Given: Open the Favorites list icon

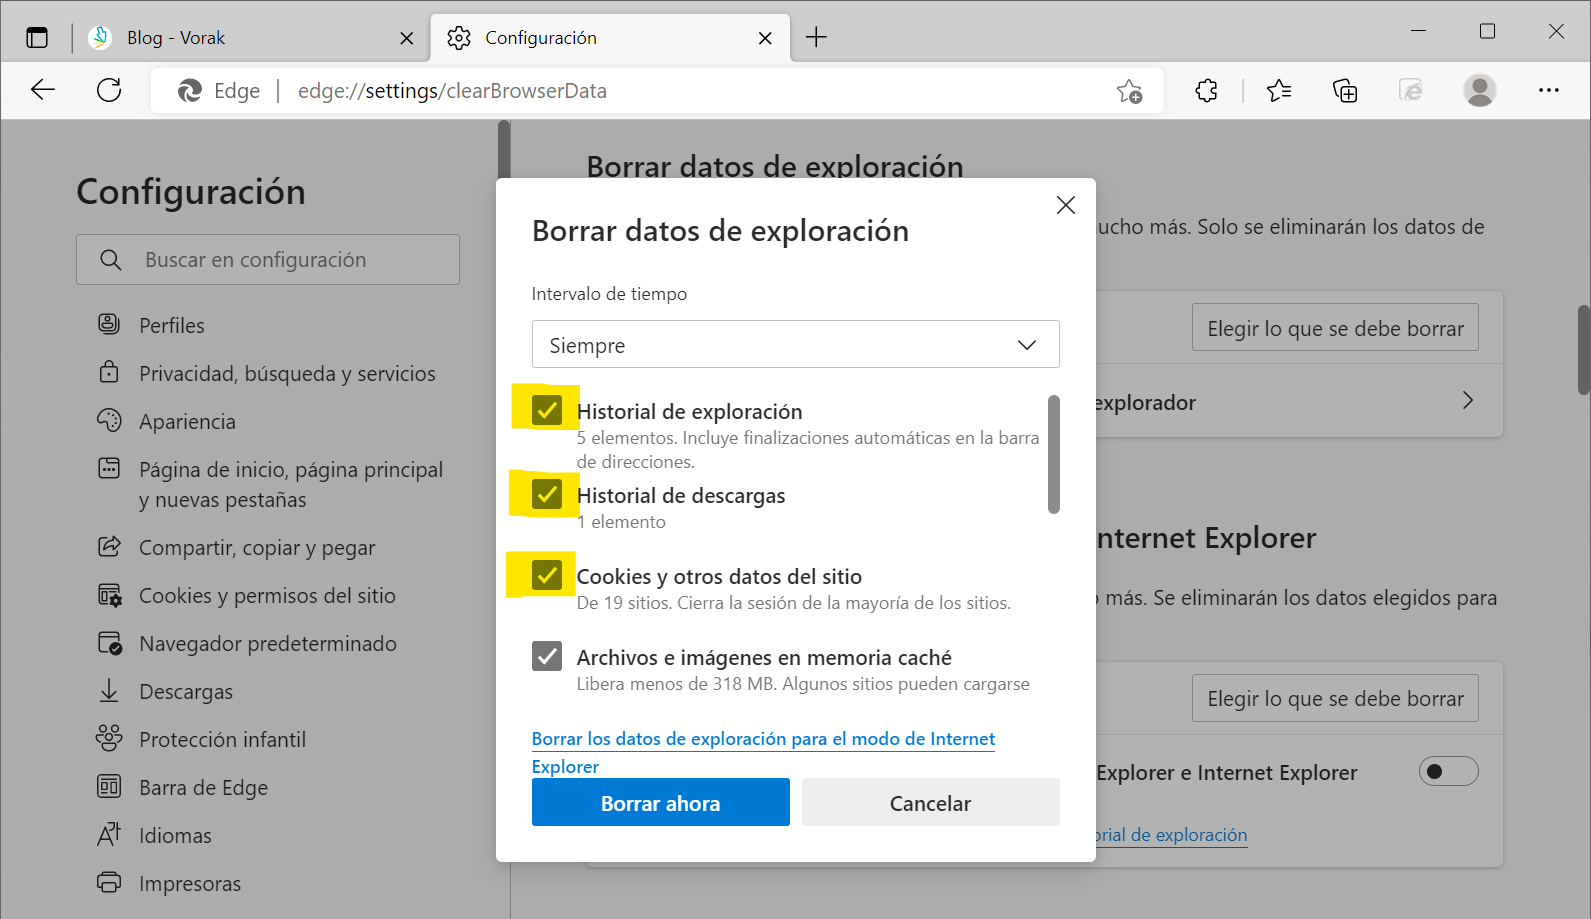Looking at the screenshot, I should (1279, 91).
